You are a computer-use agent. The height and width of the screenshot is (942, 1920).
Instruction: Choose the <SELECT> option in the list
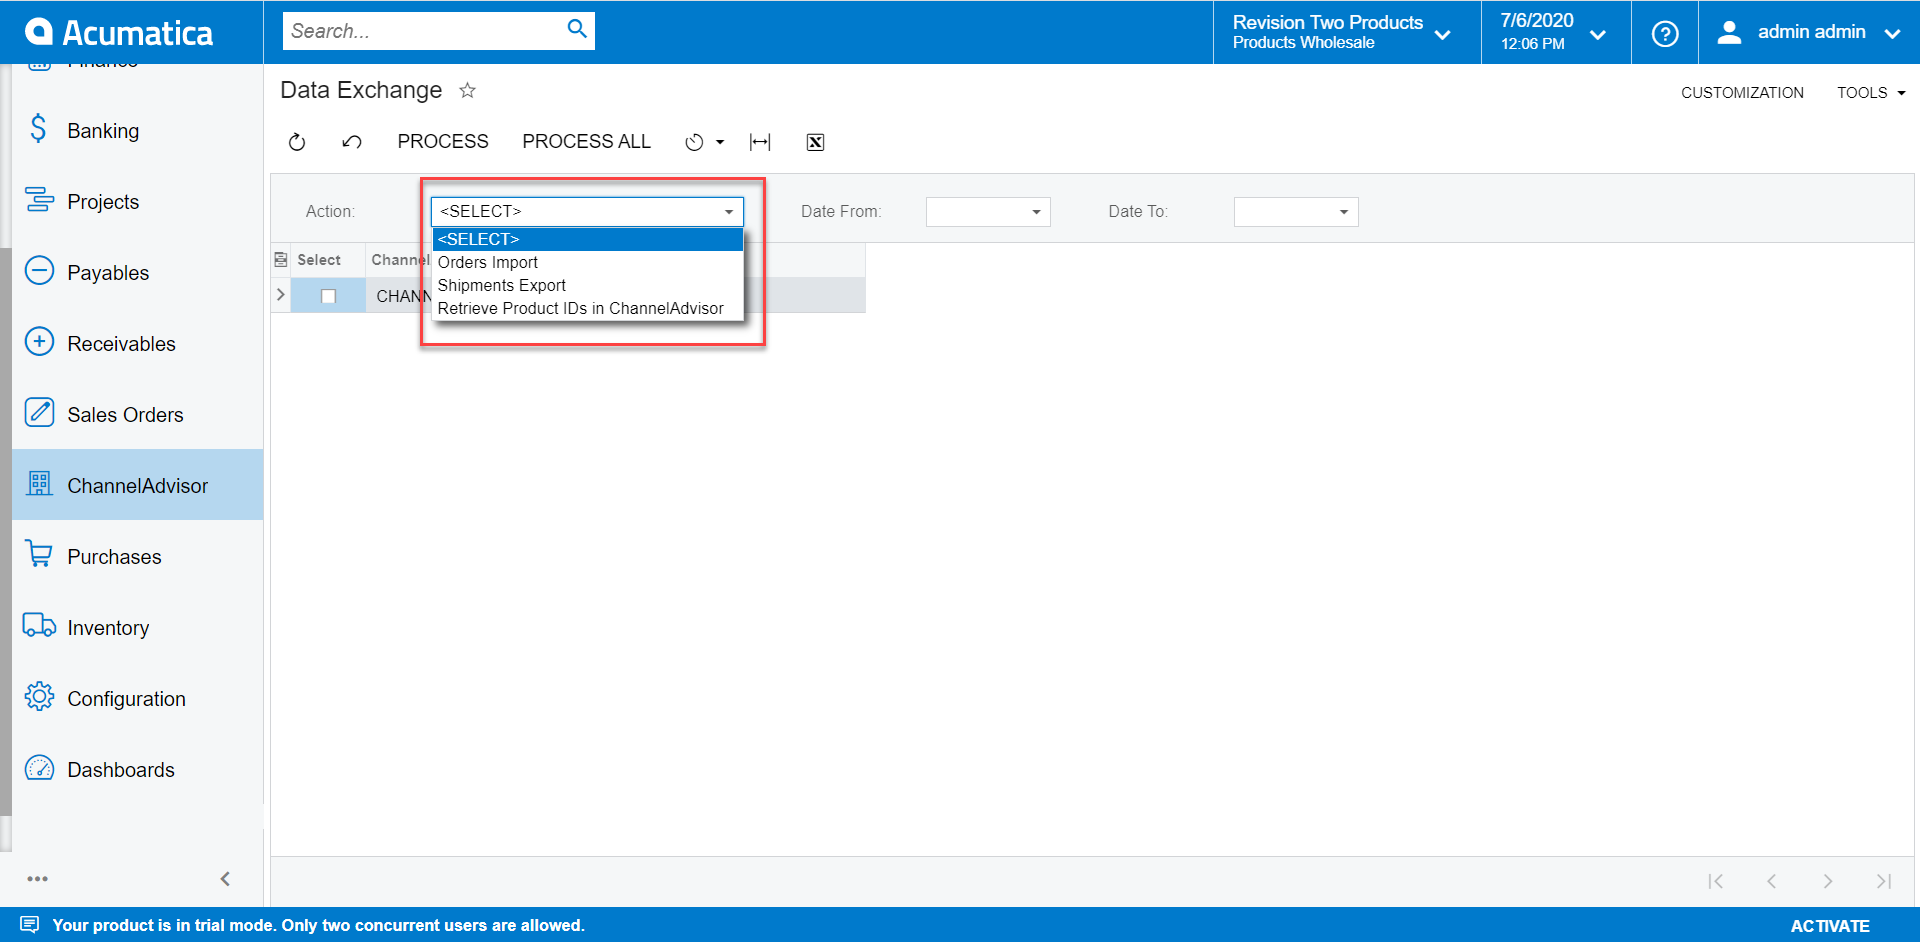click(x=588, y=239)
